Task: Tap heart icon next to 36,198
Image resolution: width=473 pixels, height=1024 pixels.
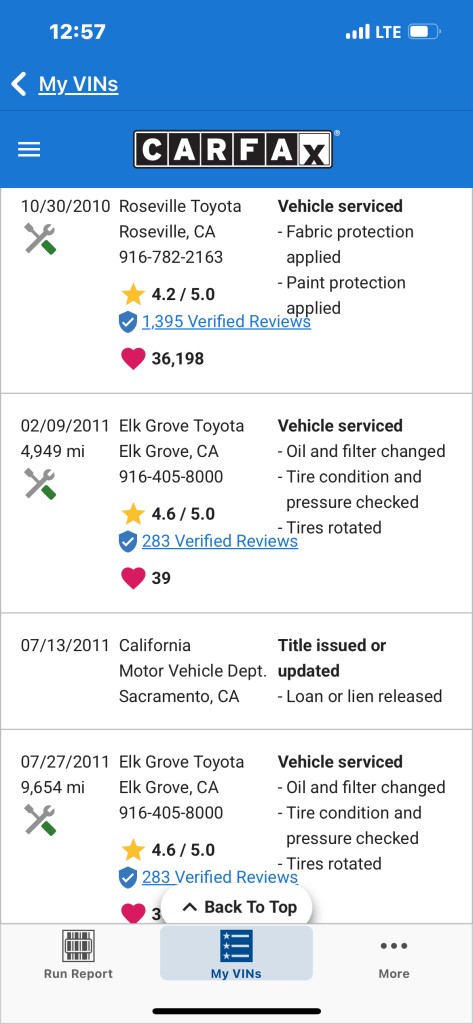Action: pyautogui.click(x=133, y=359)
